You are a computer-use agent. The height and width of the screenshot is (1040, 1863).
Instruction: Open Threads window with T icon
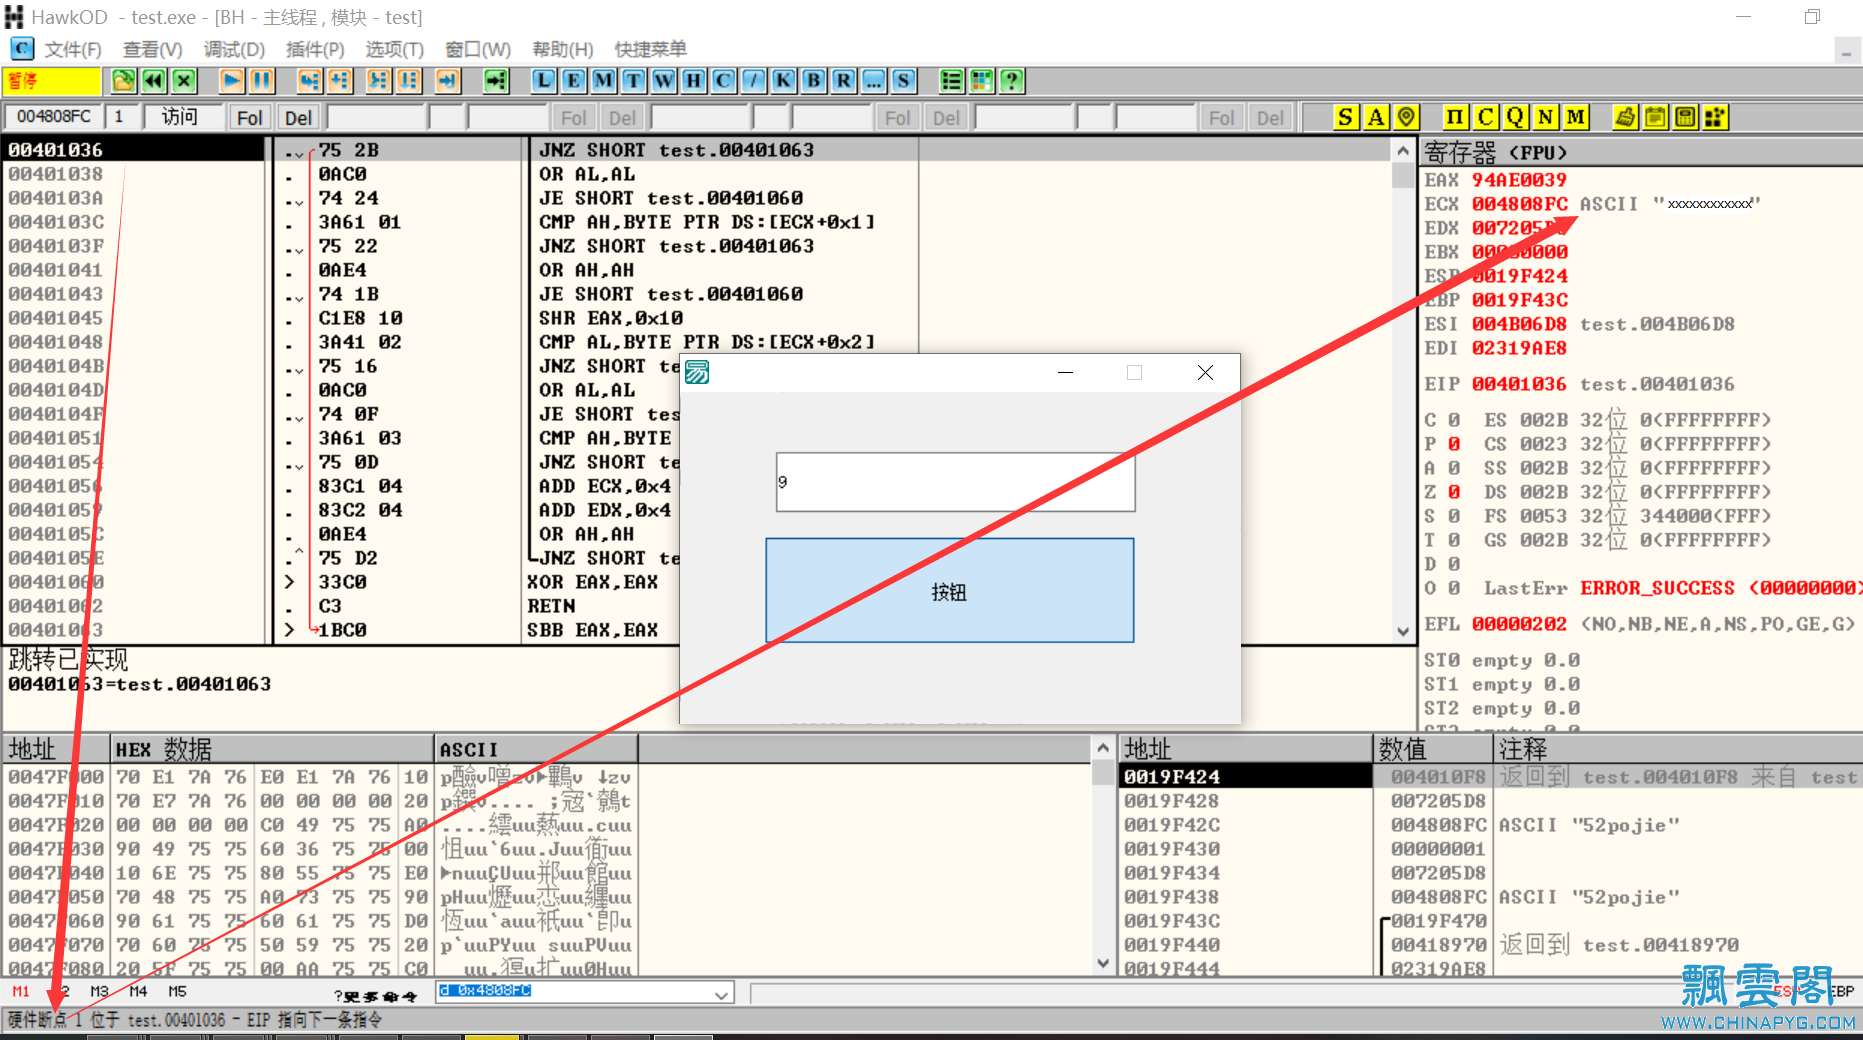(x=633, y=81)
